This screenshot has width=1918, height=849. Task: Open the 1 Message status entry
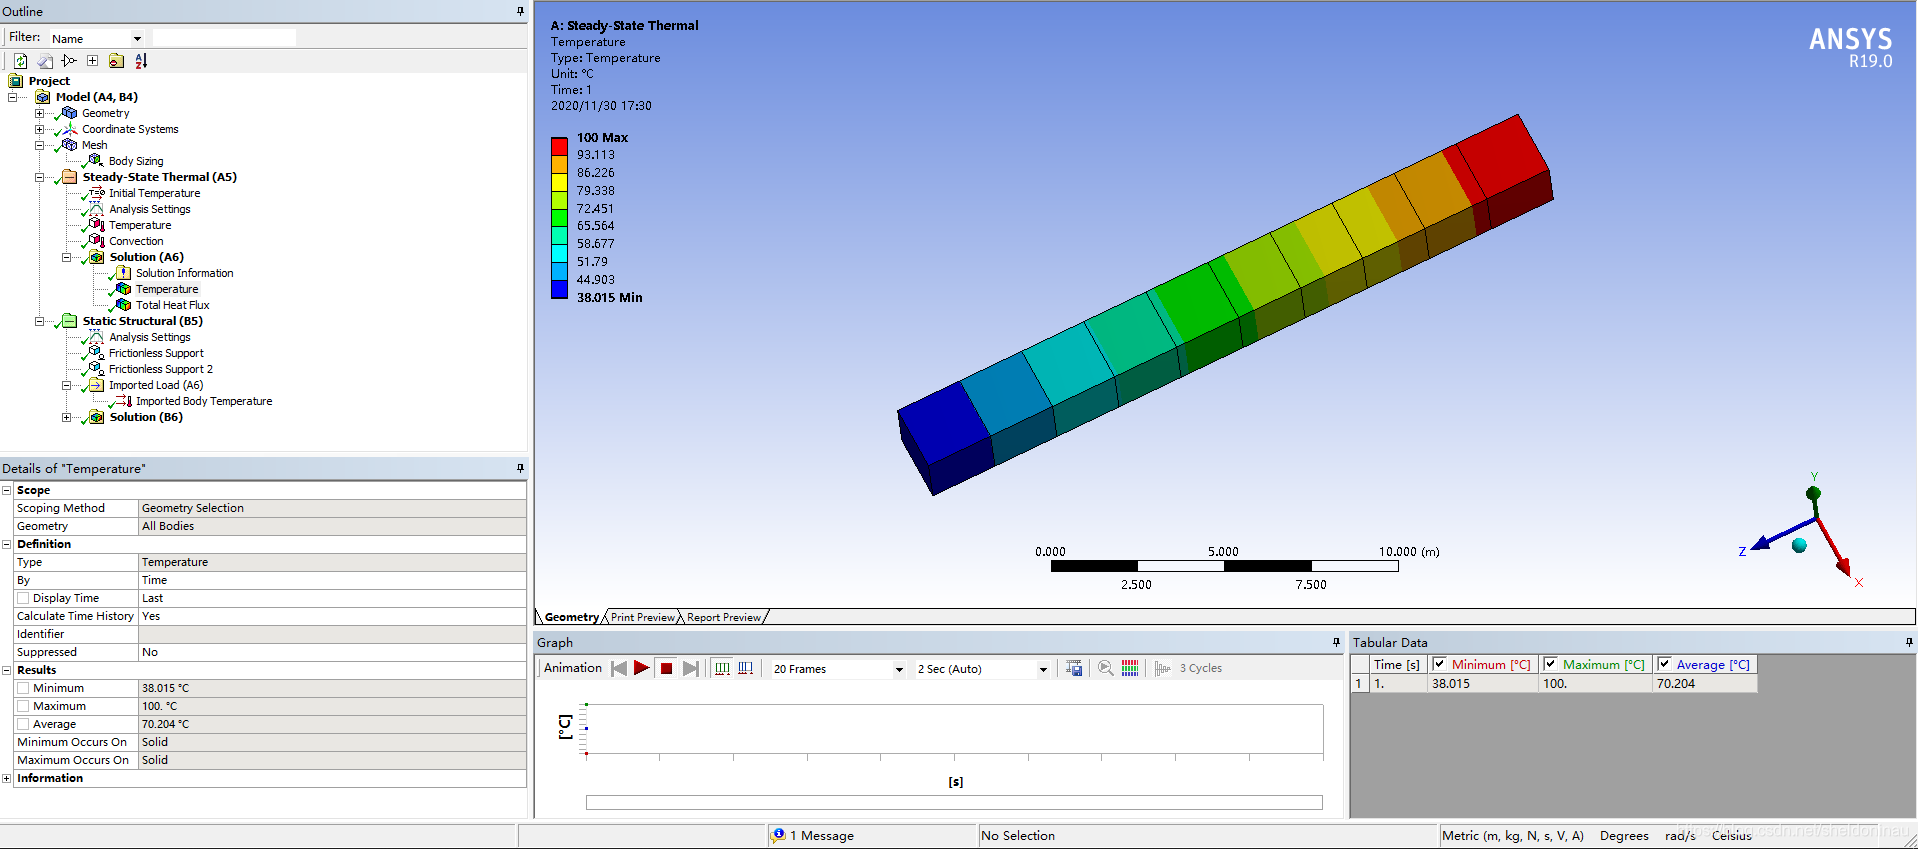click(x=821, y=835)
